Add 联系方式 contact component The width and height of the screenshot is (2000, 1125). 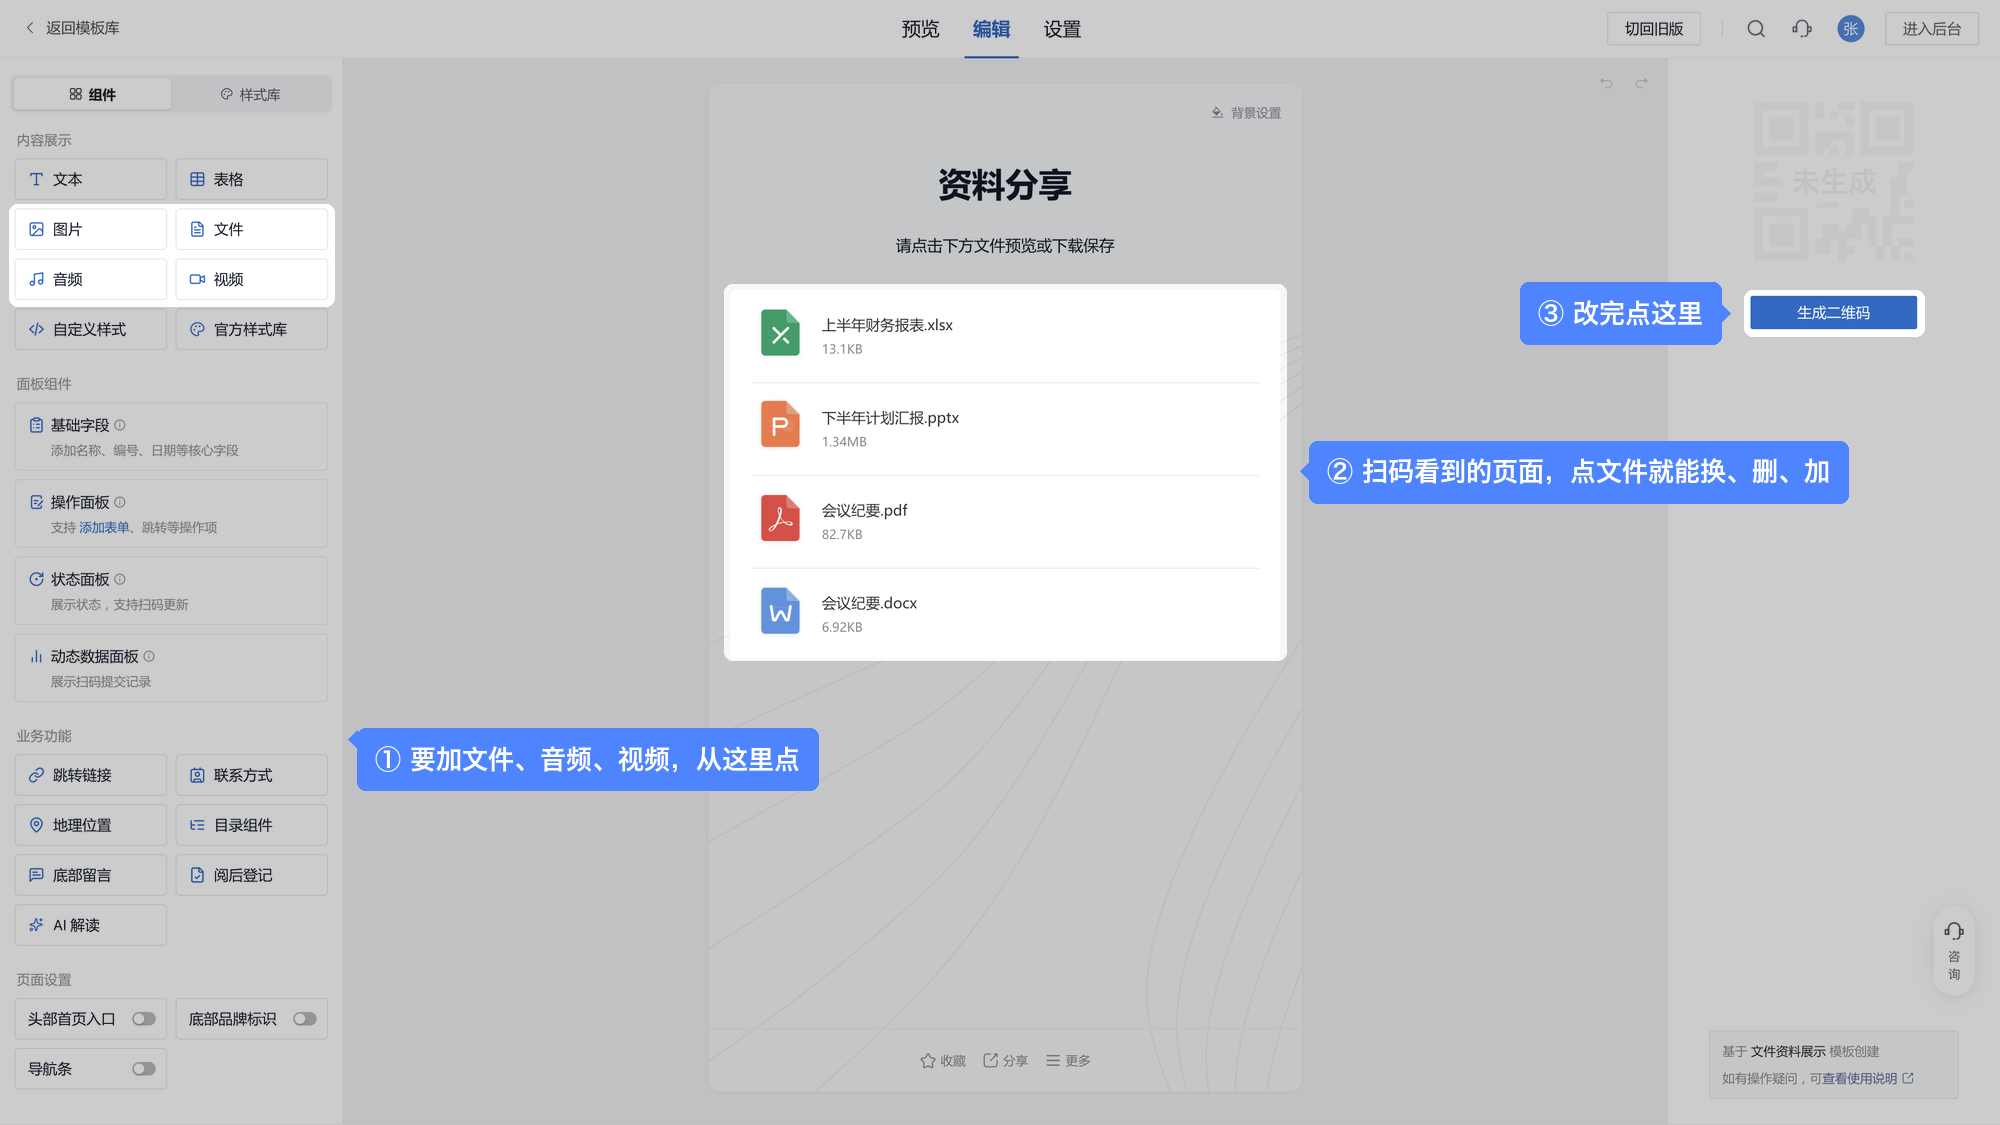(x=251, y=775)
